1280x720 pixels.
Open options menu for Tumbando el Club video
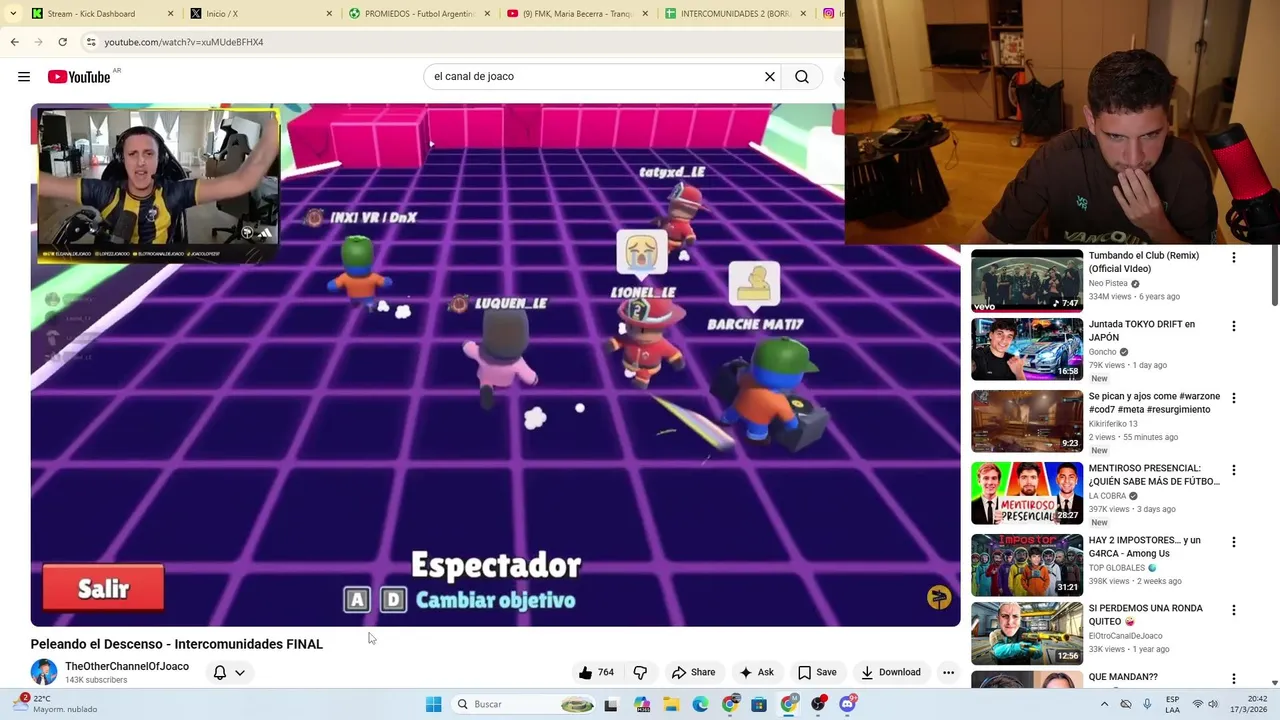[1233, 258]
